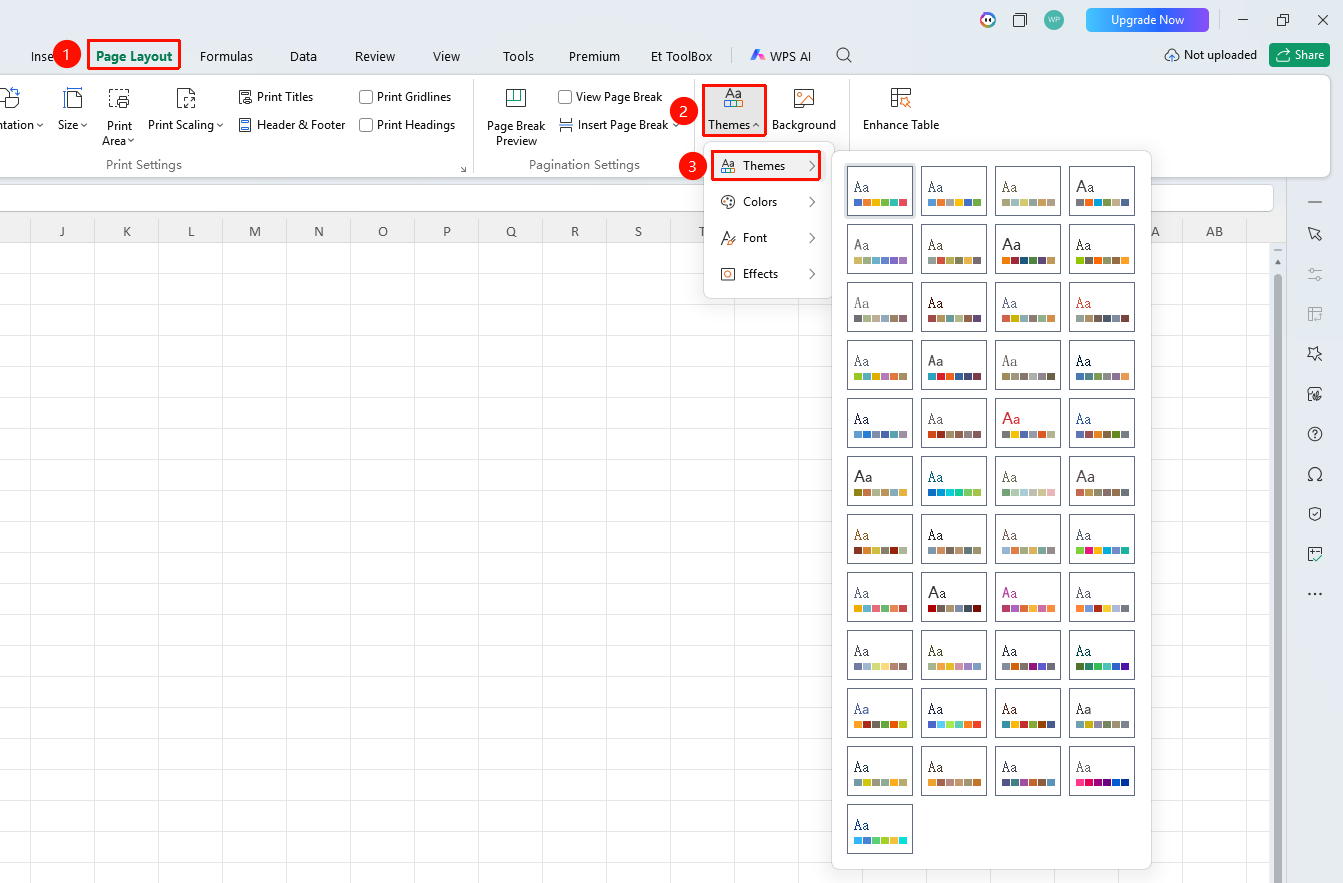
Task: Click the Share button
Action: point(1299,55)
